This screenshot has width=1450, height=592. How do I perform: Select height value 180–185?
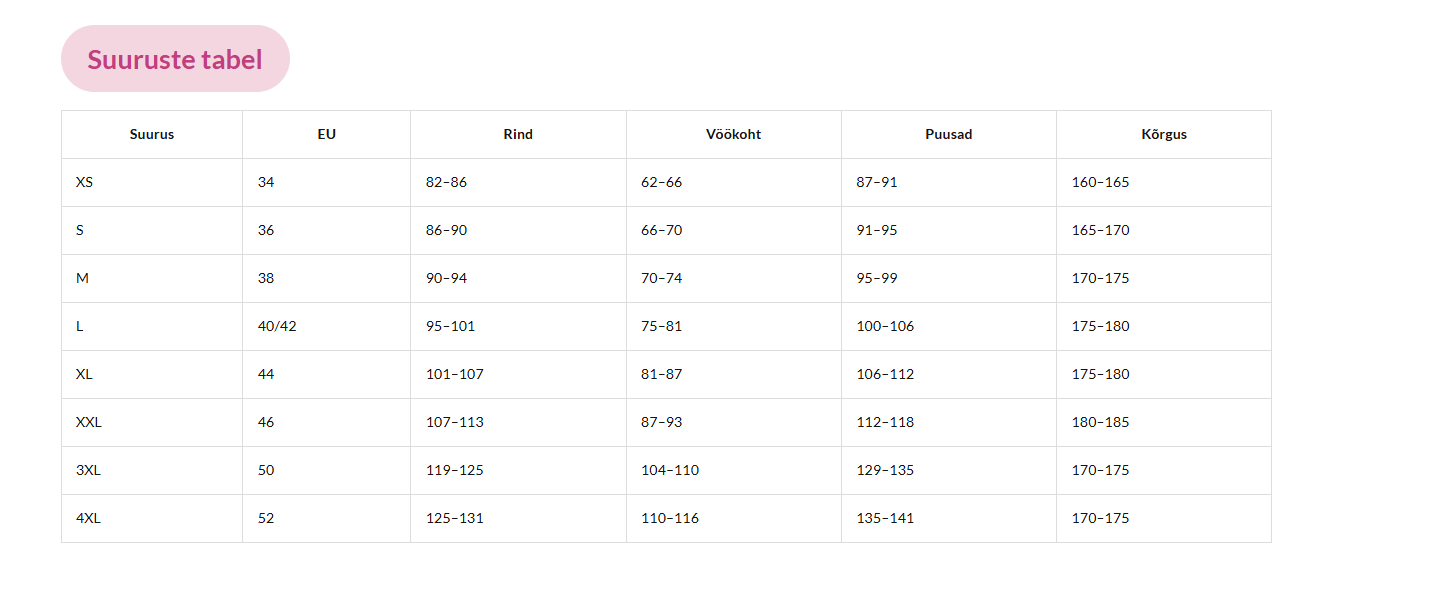(1100, 422)
